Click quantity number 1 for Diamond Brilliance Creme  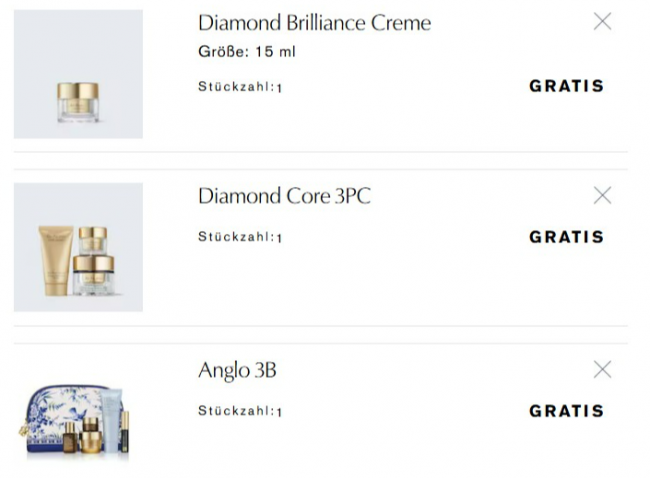tap(279, 88)
